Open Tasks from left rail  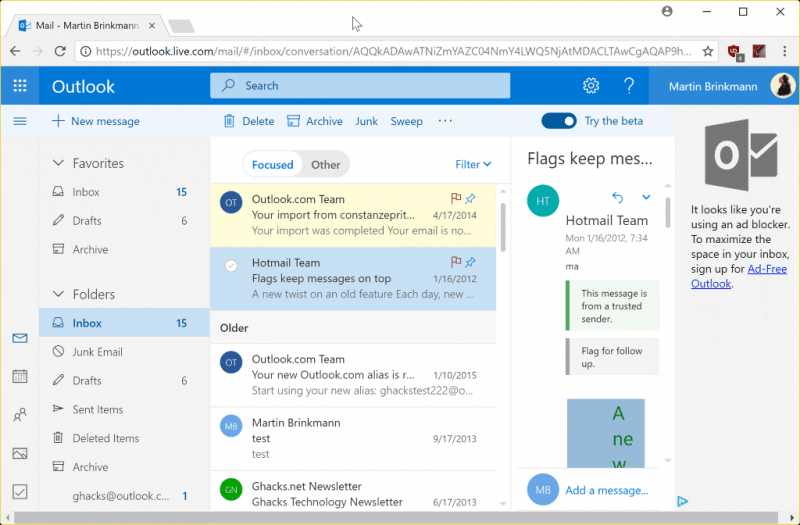click(x=20, y=492)
